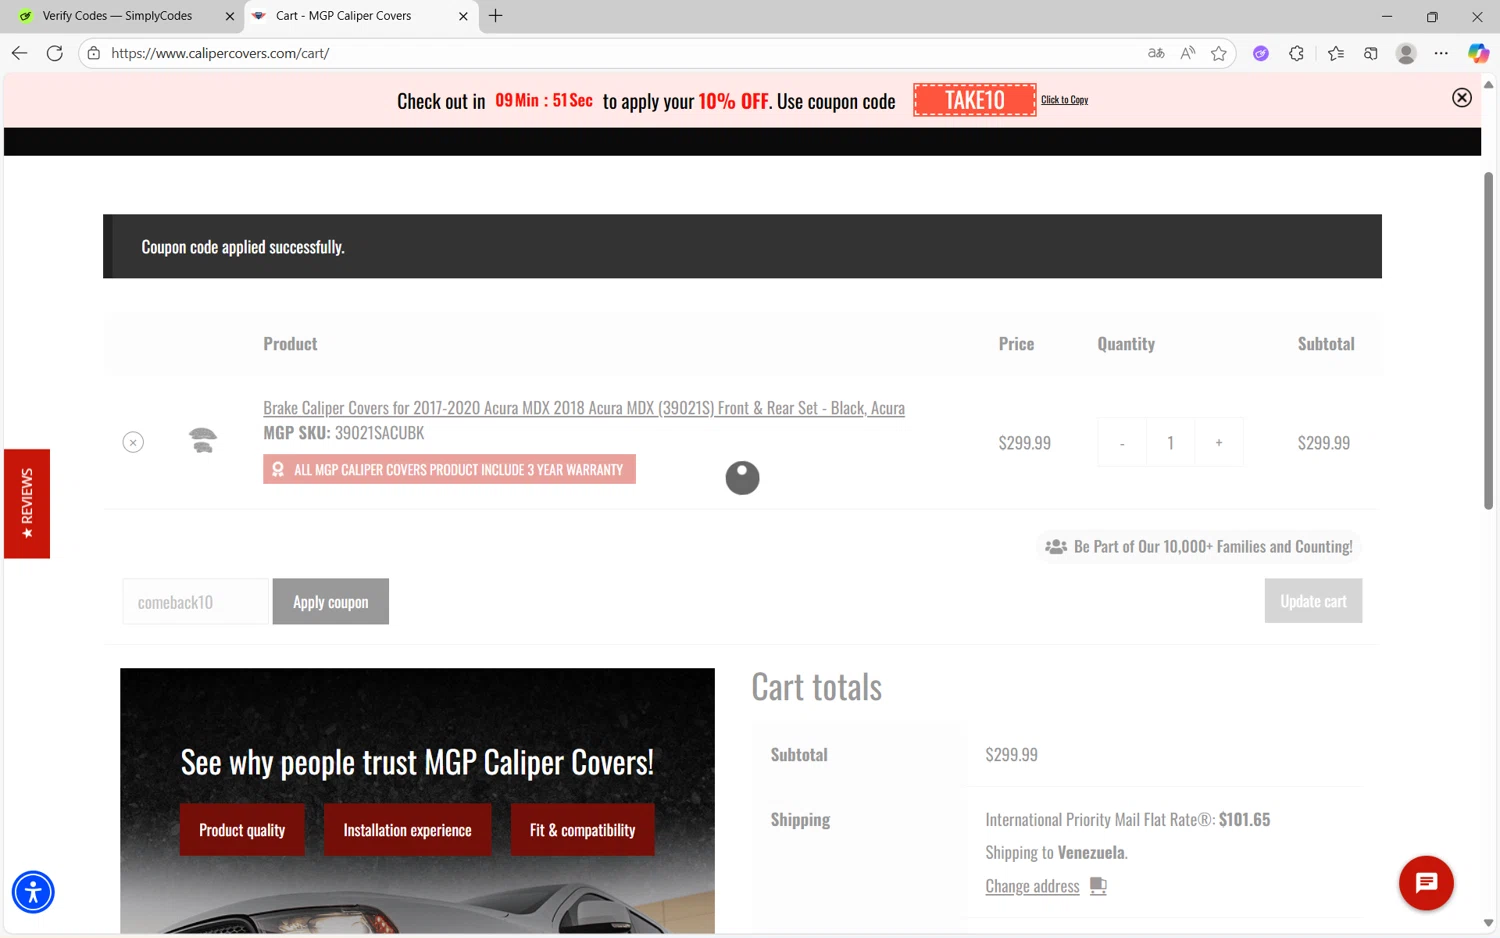Open the live chat bubble

pos(1426,883)
